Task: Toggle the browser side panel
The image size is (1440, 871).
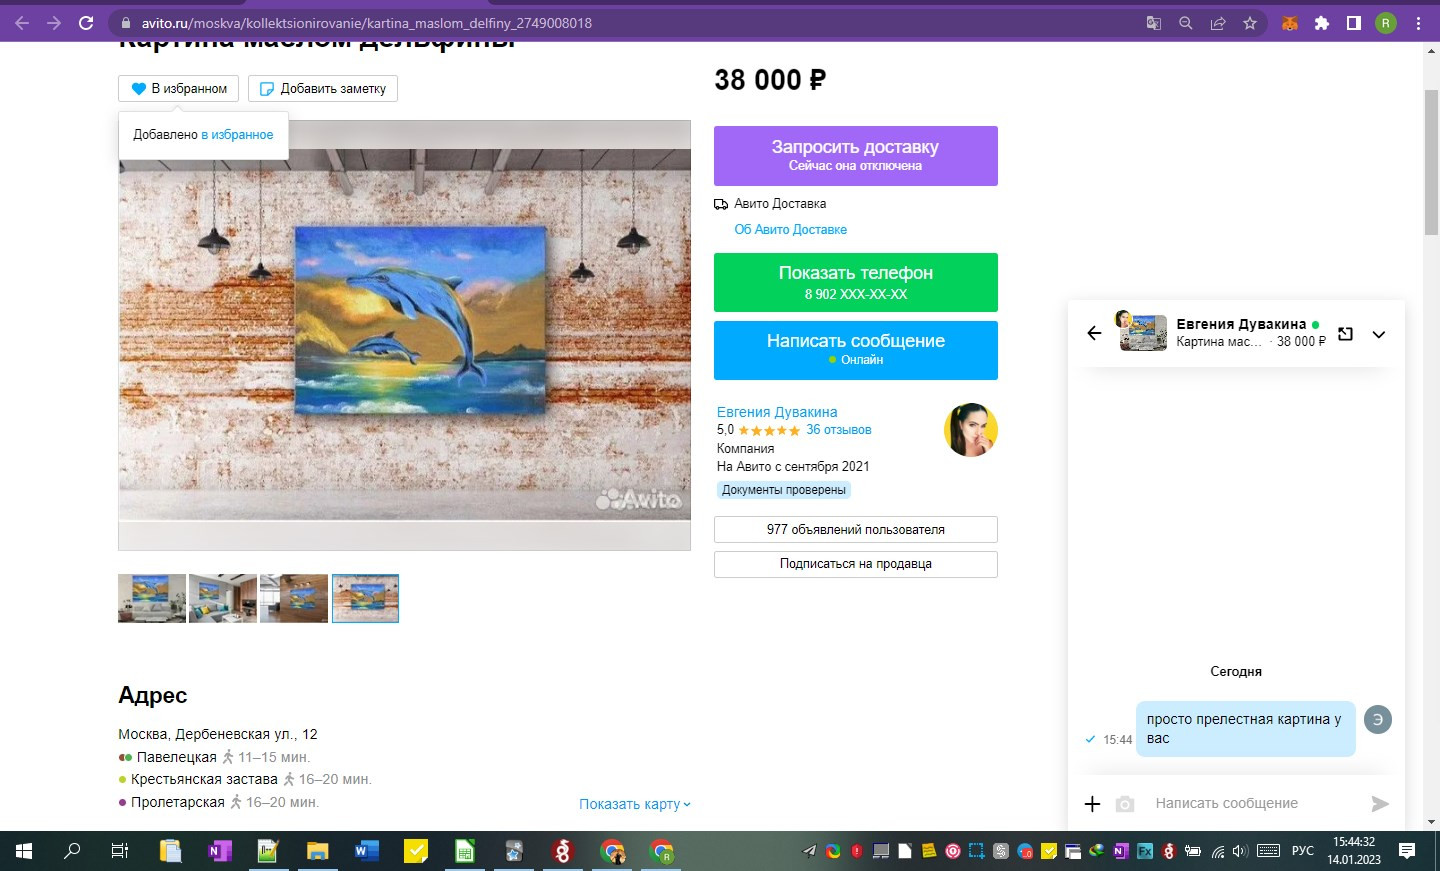Action: [1354, 22]
